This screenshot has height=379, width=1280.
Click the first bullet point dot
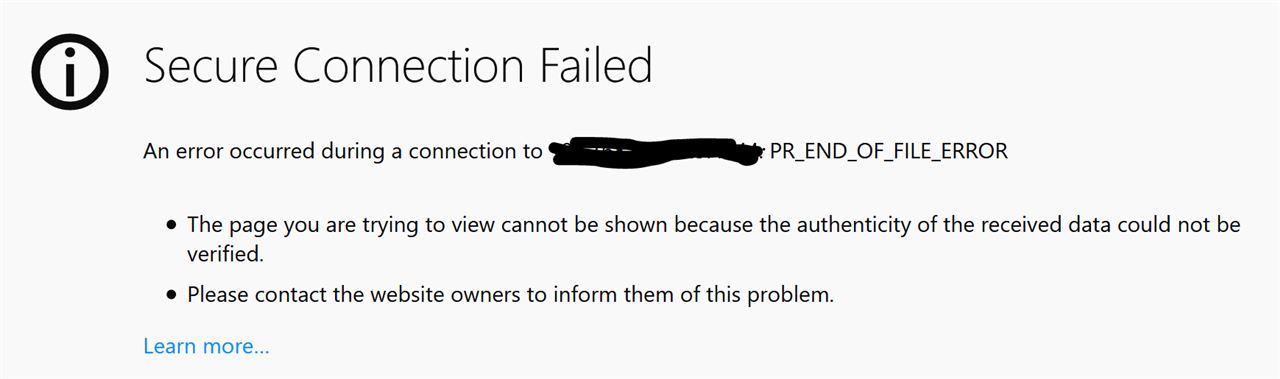(172, 226)
